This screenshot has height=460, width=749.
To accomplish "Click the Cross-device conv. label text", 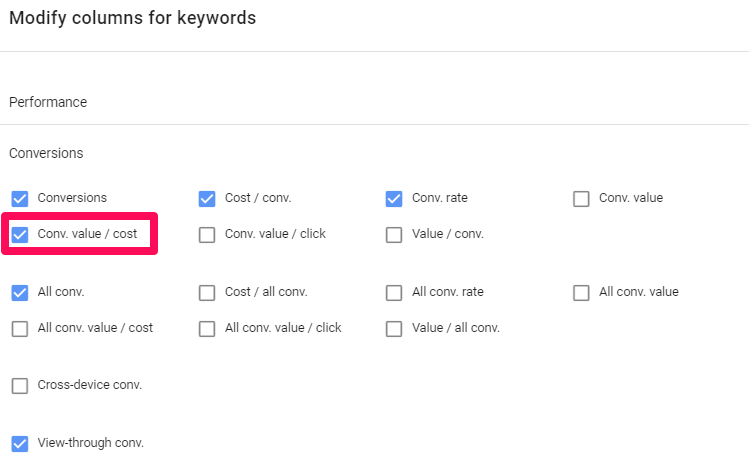I will (x=90, y=385).
